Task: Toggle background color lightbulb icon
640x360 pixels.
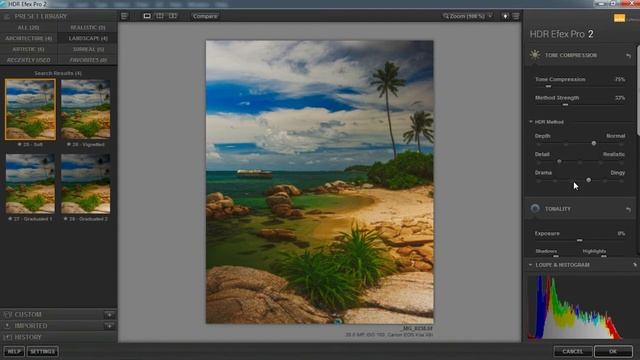Action: tap(505, 16)
